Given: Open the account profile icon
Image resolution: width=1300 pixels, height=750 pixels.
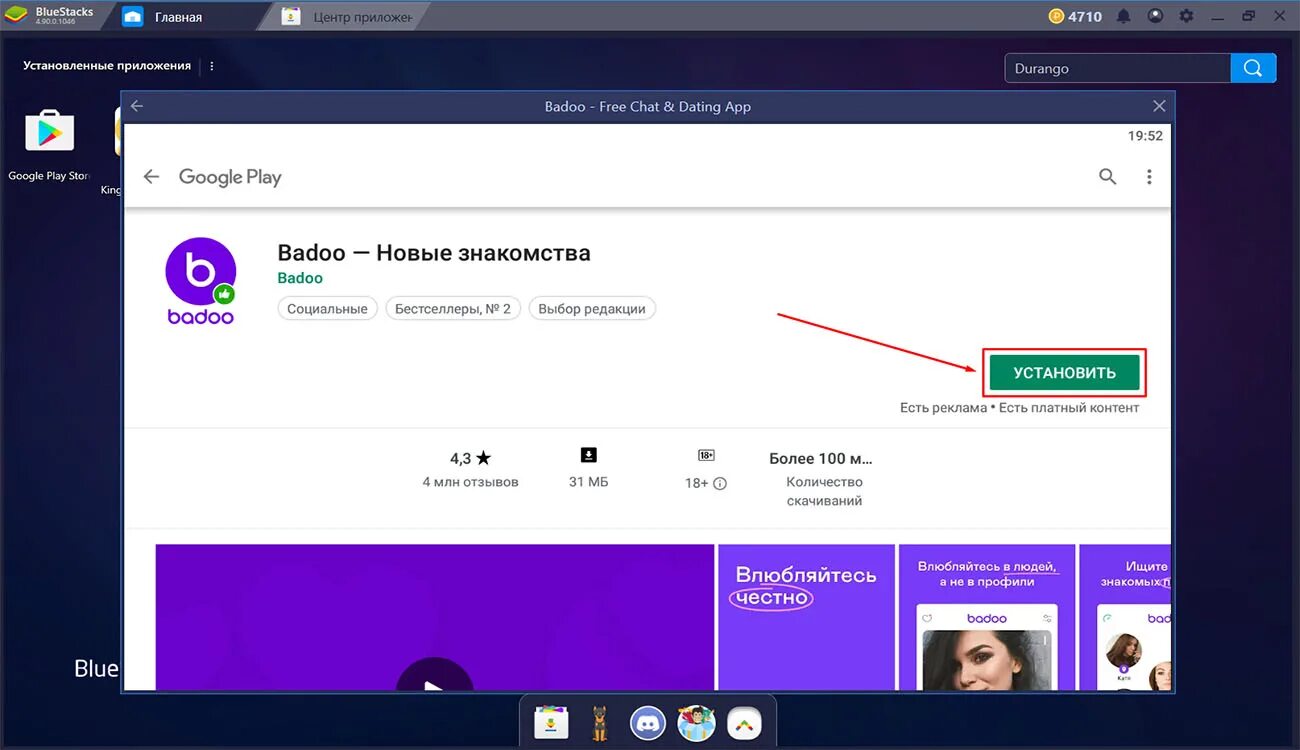Looking at the screenshot, I should click(x=1155, y=16).
